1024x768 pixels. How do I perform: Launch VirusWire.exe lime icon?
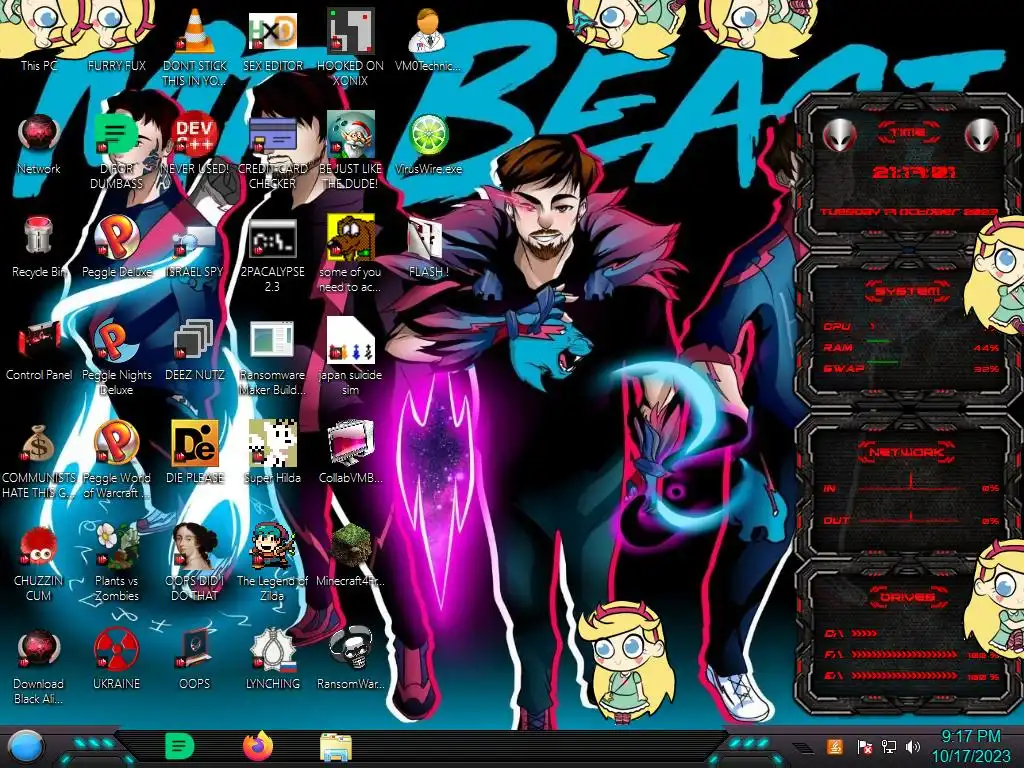428,142
